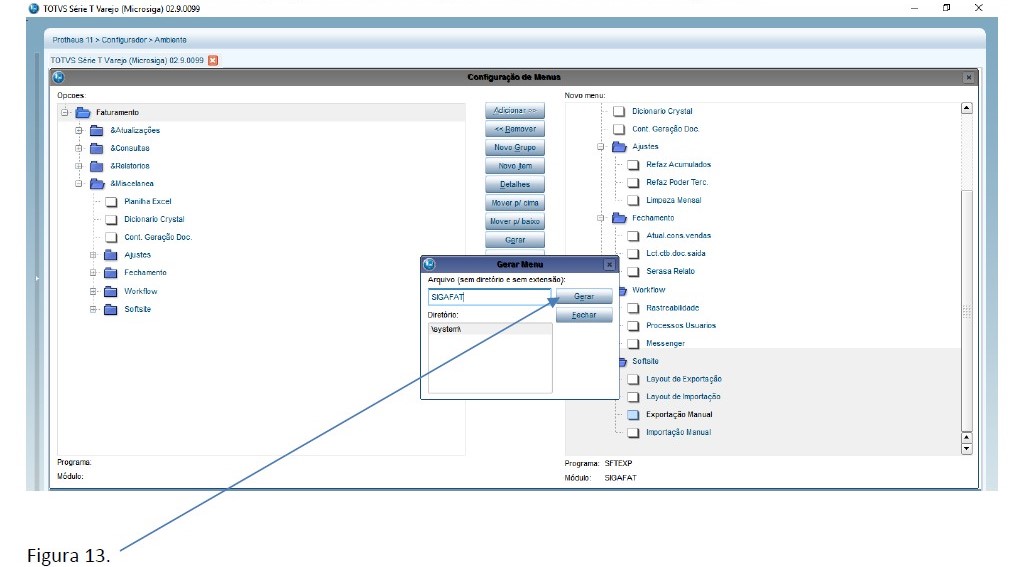Select the Faturamento folder icon
Image resolution: width=1012 pixels, height=567 pixels.
pyautogui.click(x=83, y=112)
